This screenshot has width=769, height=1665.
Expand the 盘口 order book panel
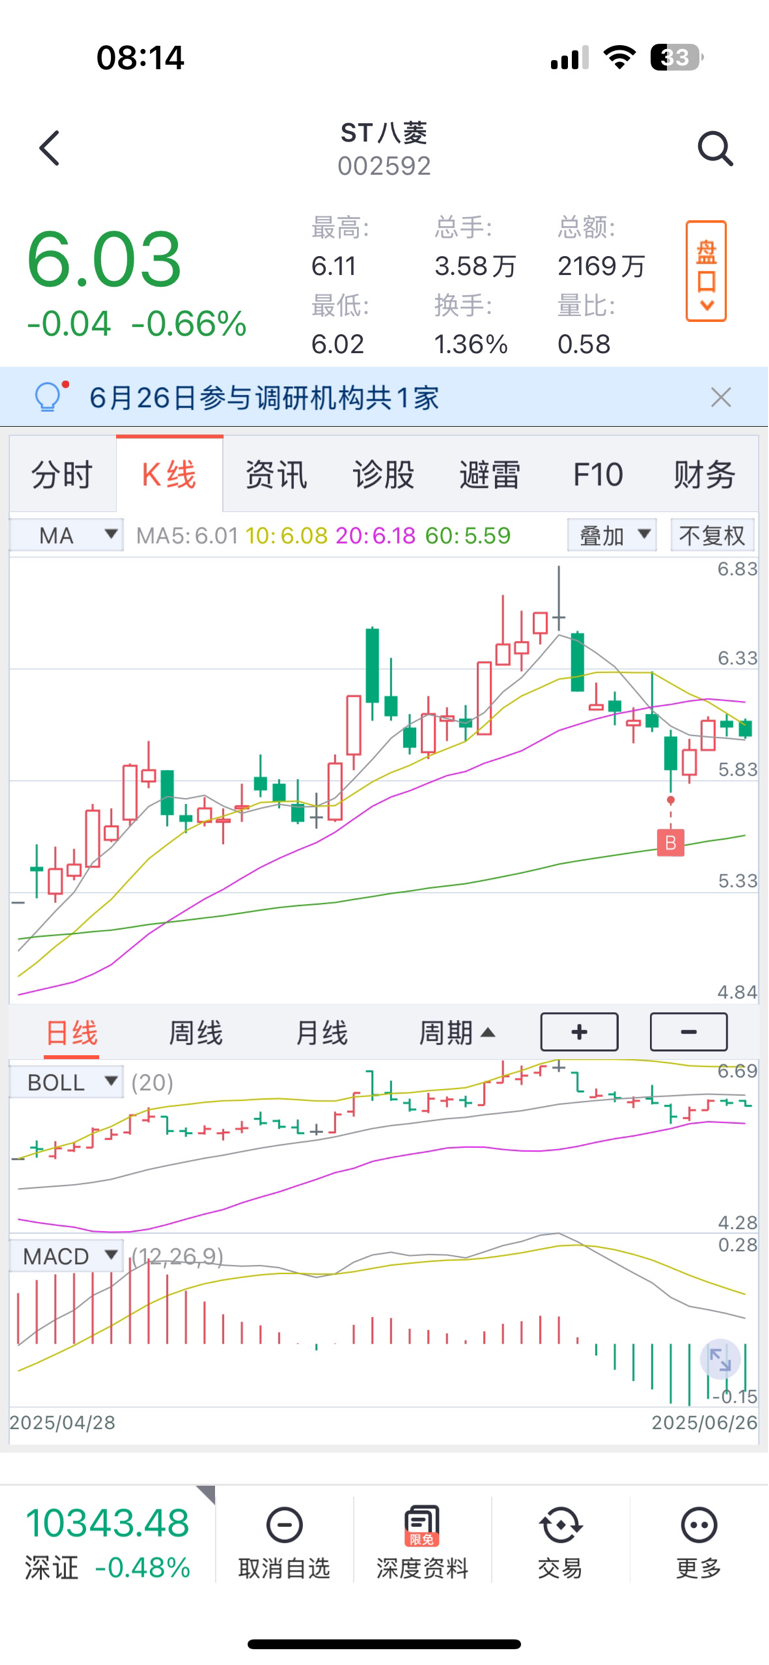706,271
